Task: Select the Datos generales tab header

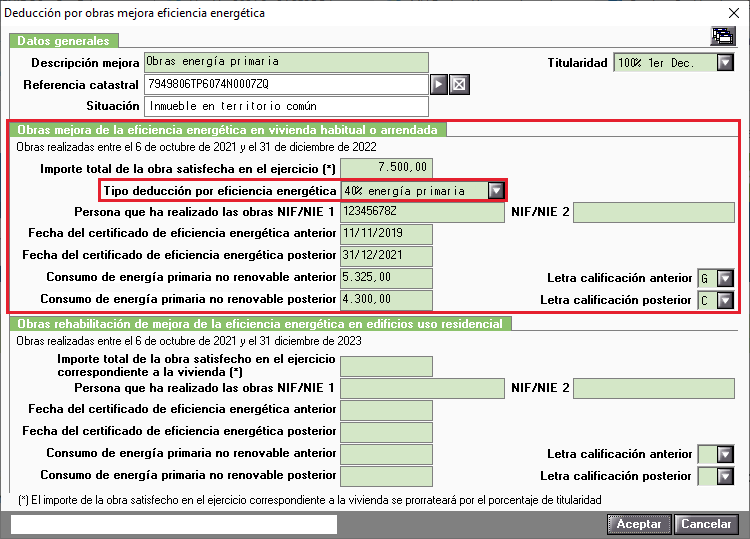Action: pos(64,41)
